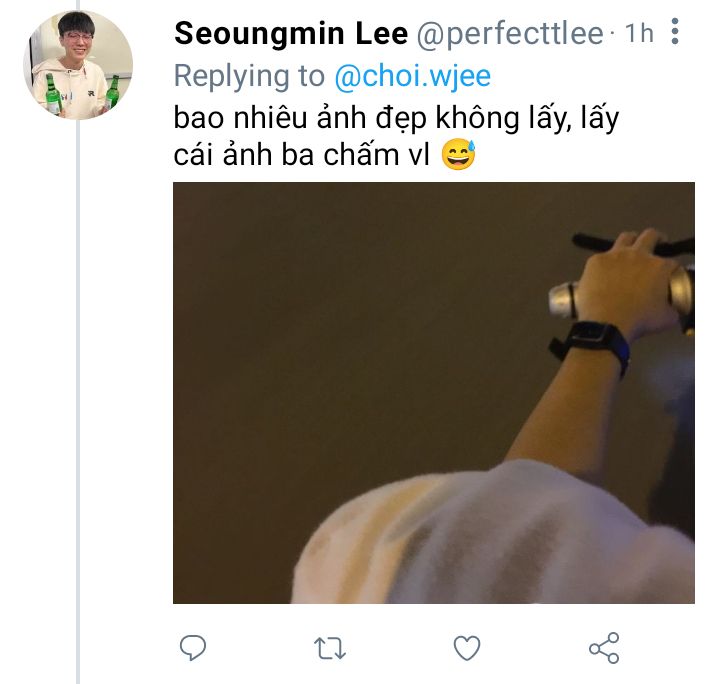Visit the @choi.wjee mention link
716x684 pixels.
pos(412,76)
